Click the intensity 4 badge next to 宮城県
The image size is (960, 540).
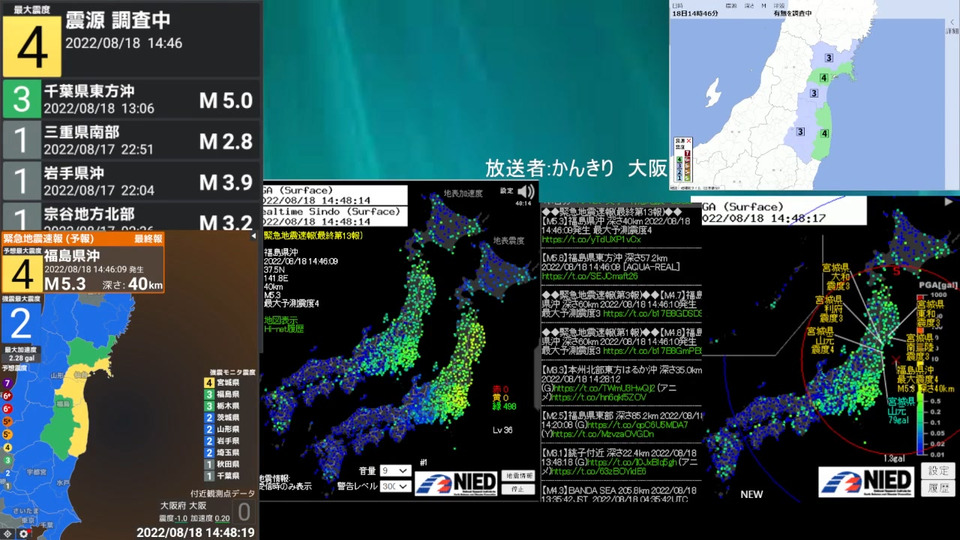pos(209,383)
